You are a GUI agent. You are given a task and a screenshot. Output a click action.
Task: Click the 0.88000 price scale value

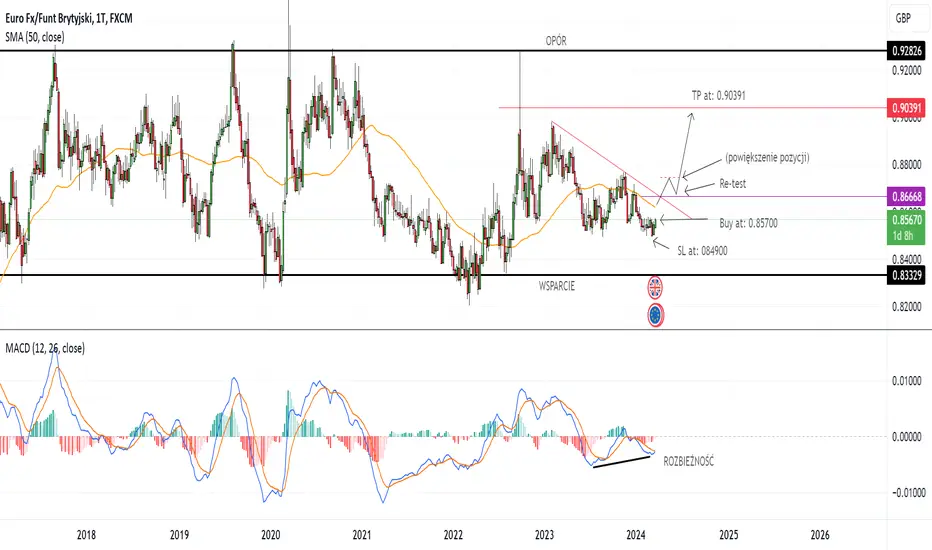tap(907, 165)
